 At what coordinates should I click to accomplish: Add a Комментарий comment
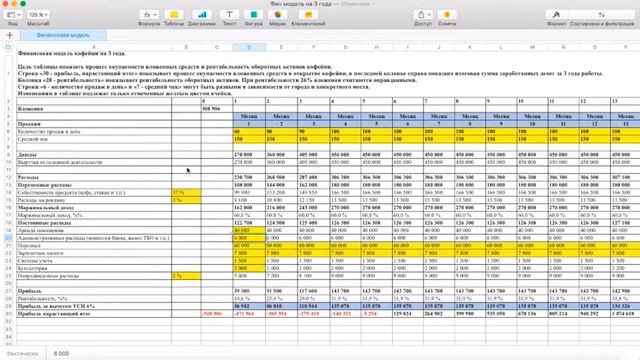(308, 15)
